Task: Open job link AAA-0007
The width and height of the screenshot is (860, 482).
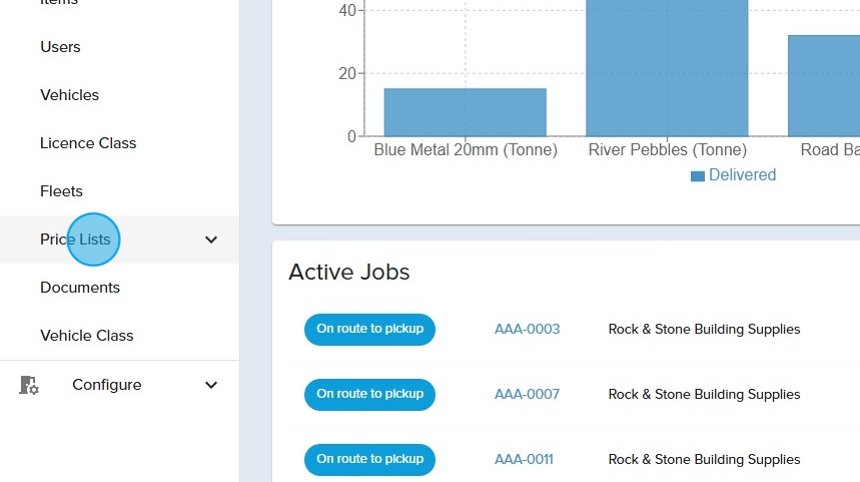Action: 527,394
